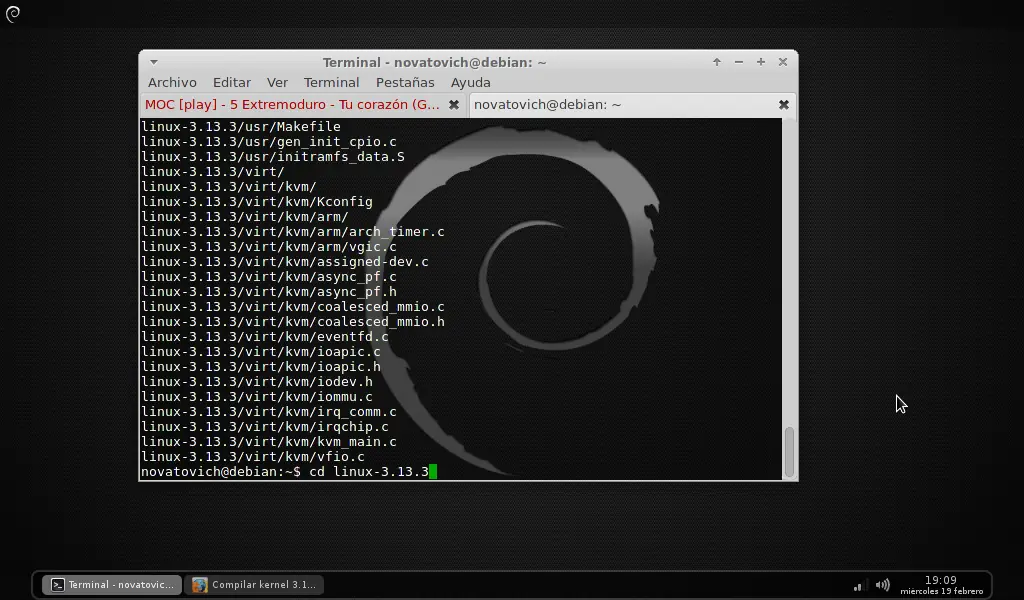Open the network signal tray icon

(x=860, y=585)
